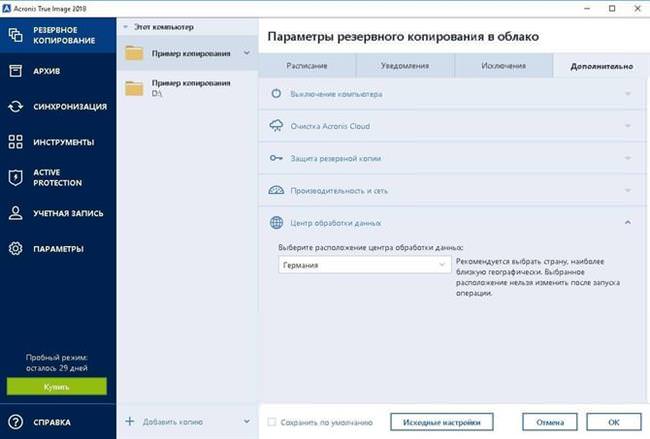Select the Пример копирования D:\ backup entry

coord(188,88)
